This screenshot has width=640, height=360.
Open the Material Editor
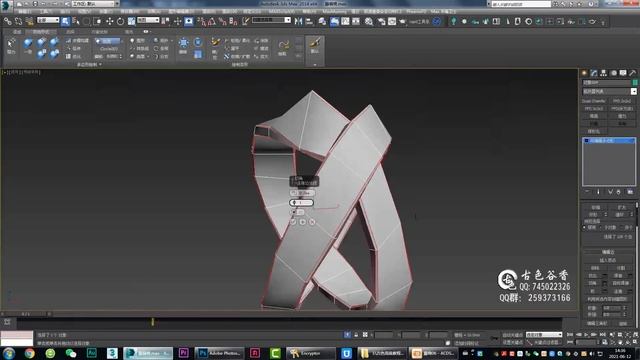pyautogui.click(x=369, y=21)
